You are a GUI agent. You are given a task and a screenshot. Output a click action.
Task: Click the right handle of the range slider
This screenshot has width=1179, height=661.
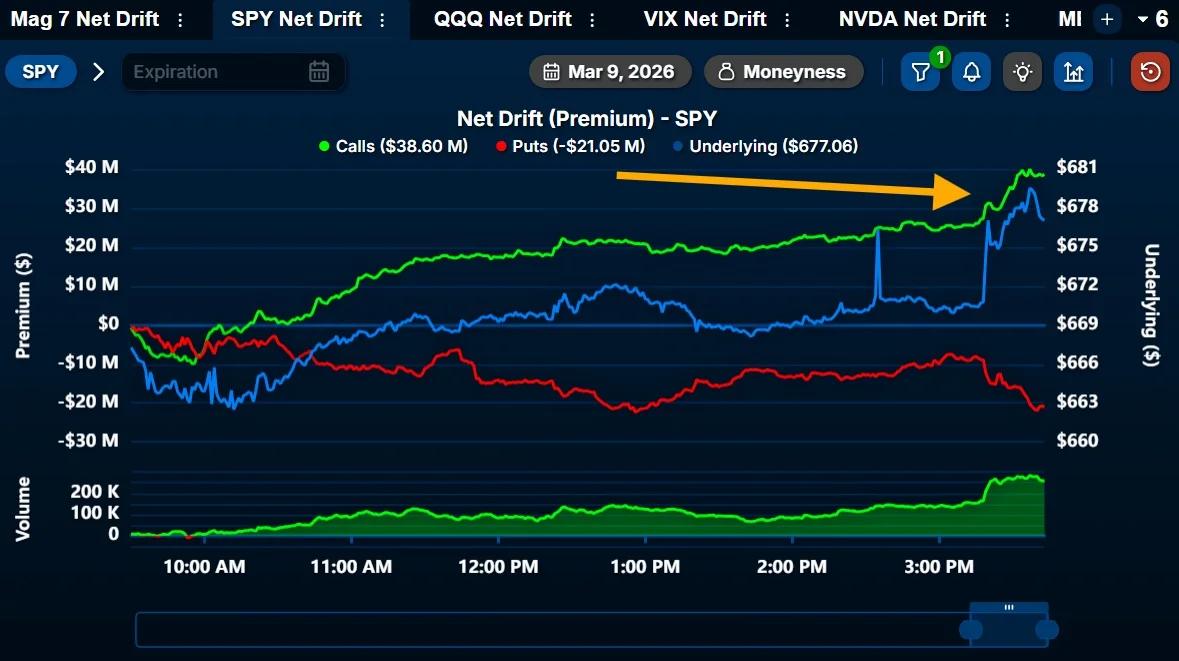pos(1046,630)
